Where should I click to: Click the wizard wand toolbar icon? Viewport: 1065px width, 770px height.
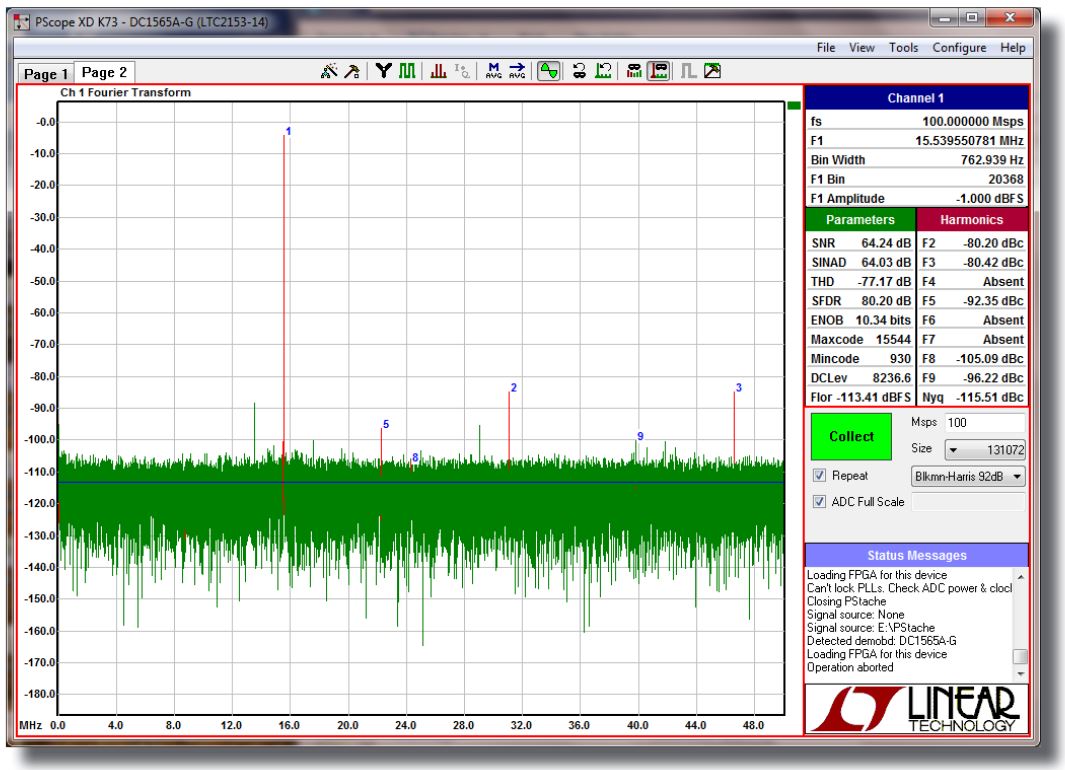pos(329,71)
